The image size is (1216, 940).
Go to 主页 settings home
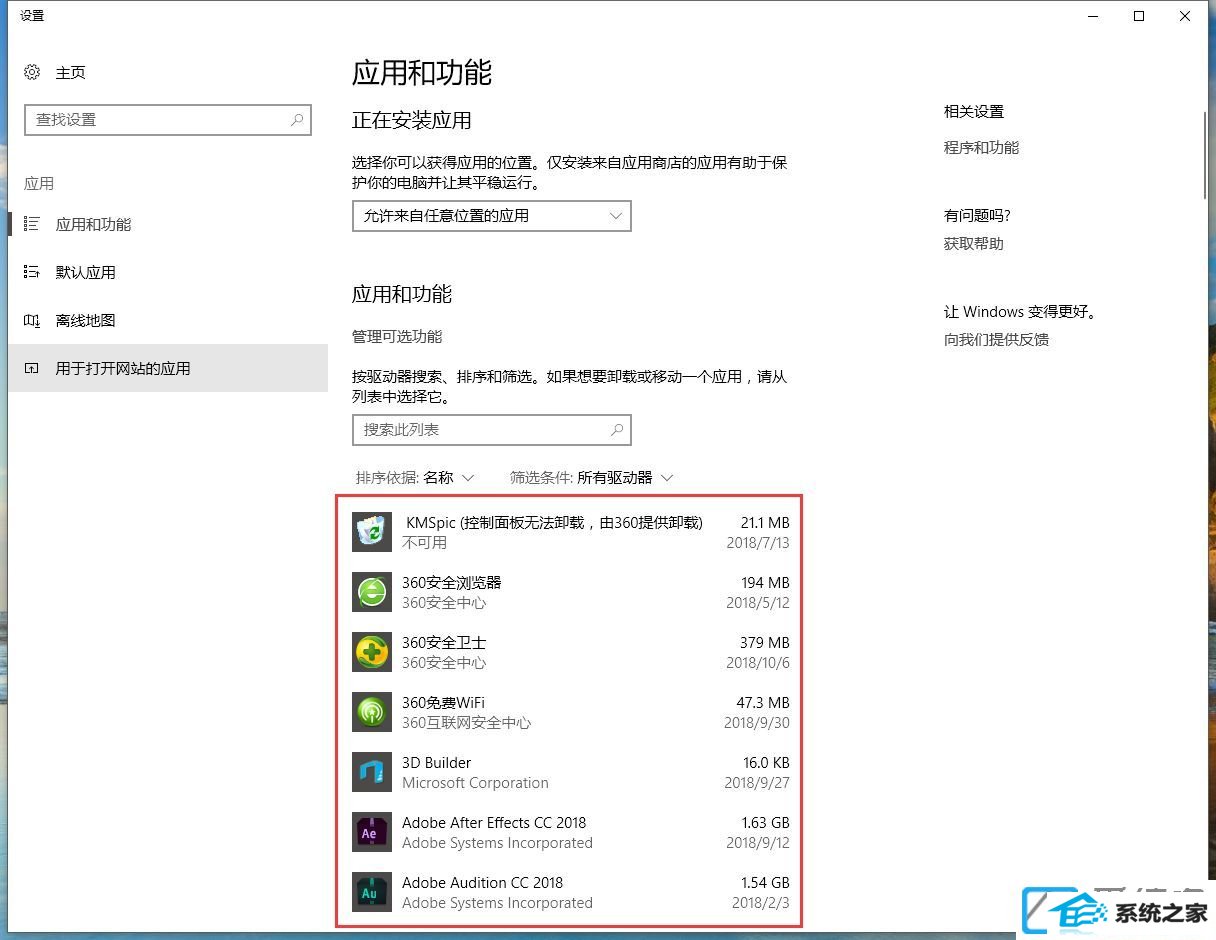pyautogui.click(x=168, y=72)
